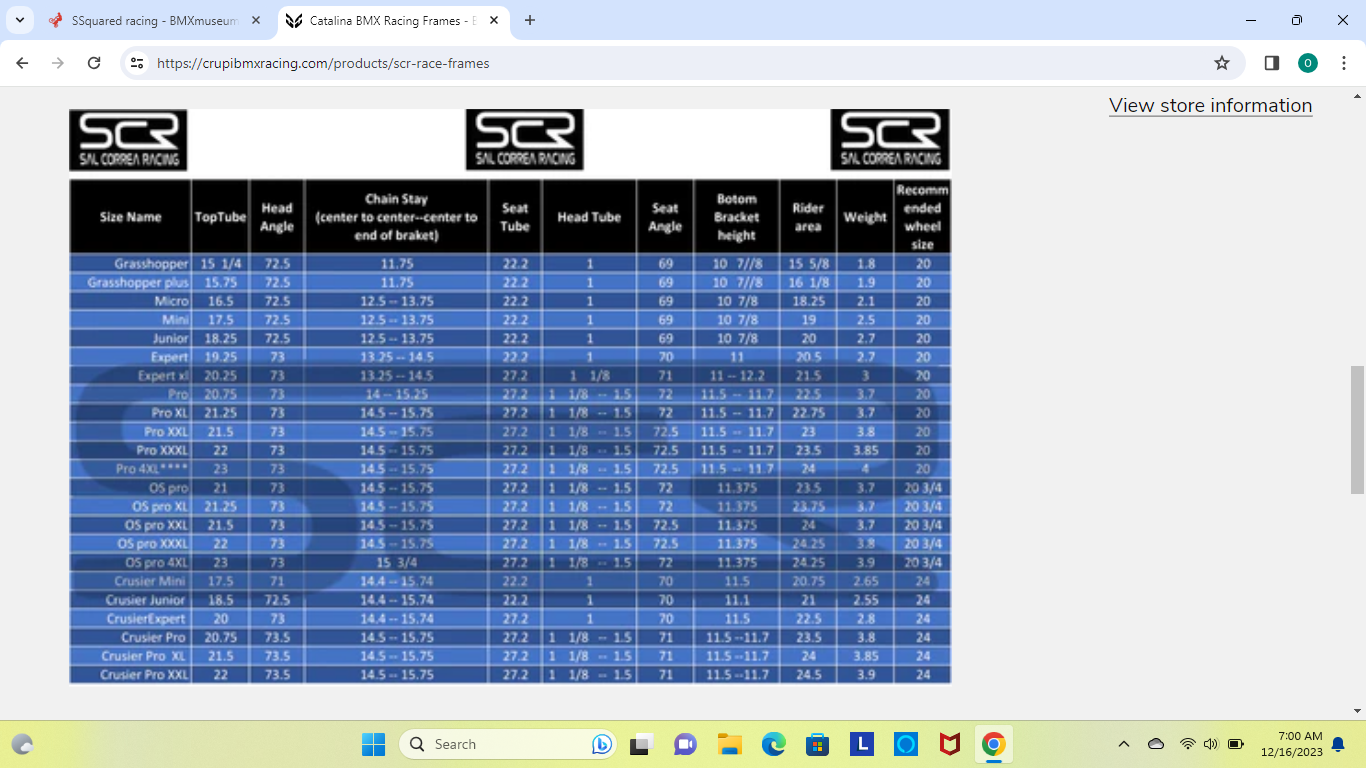1366x768 pixels.
Task: Click the 'Rider area' column header
Action: pos(808,217)
